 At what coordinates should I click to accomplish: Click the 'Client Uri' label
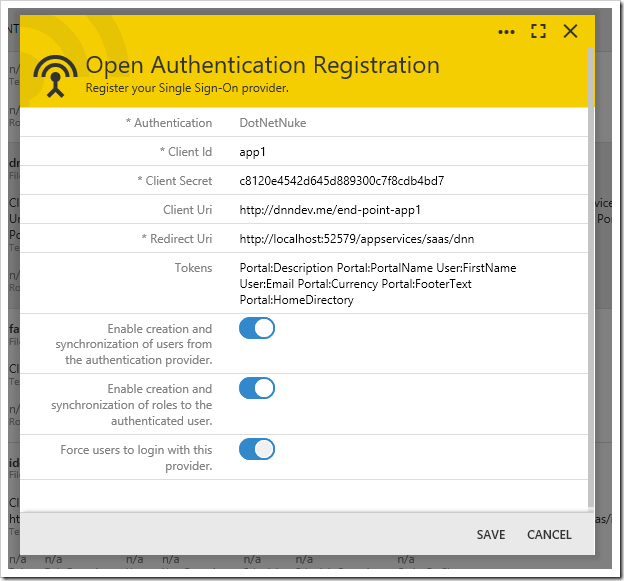tap(187, 210)
